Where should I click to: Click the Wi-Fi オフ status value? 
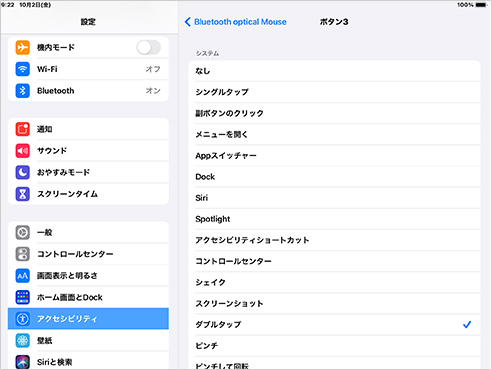tap(153, 69)
